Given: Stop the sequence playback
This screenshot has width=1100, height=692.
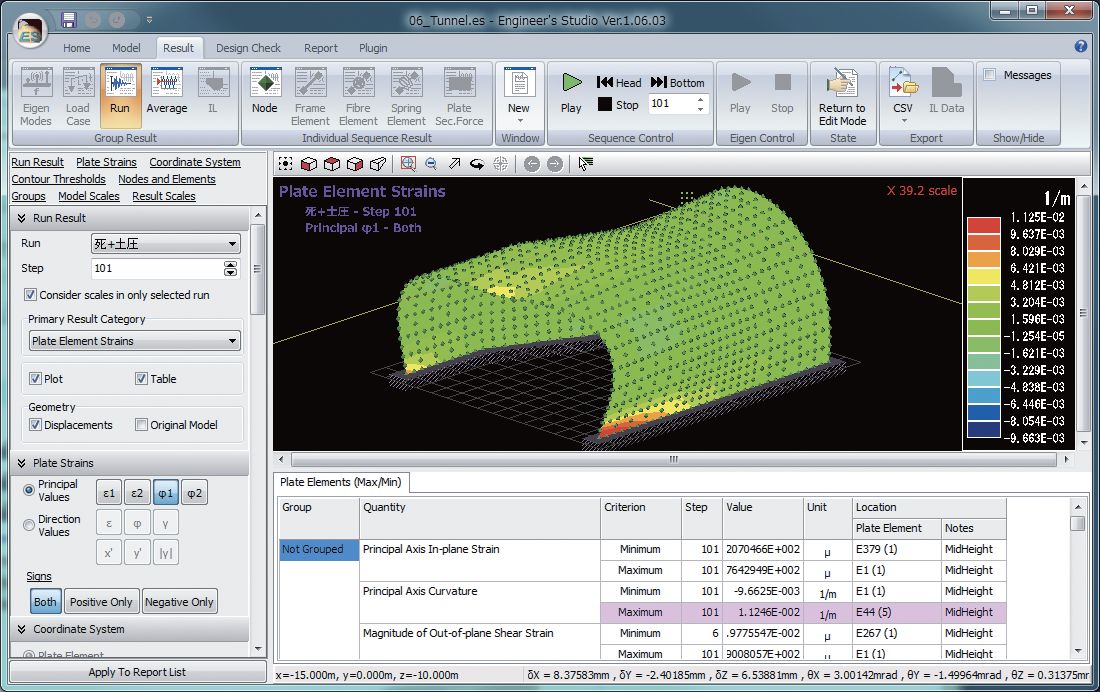Looking at the screenshot, I should (x=618, y=105).
